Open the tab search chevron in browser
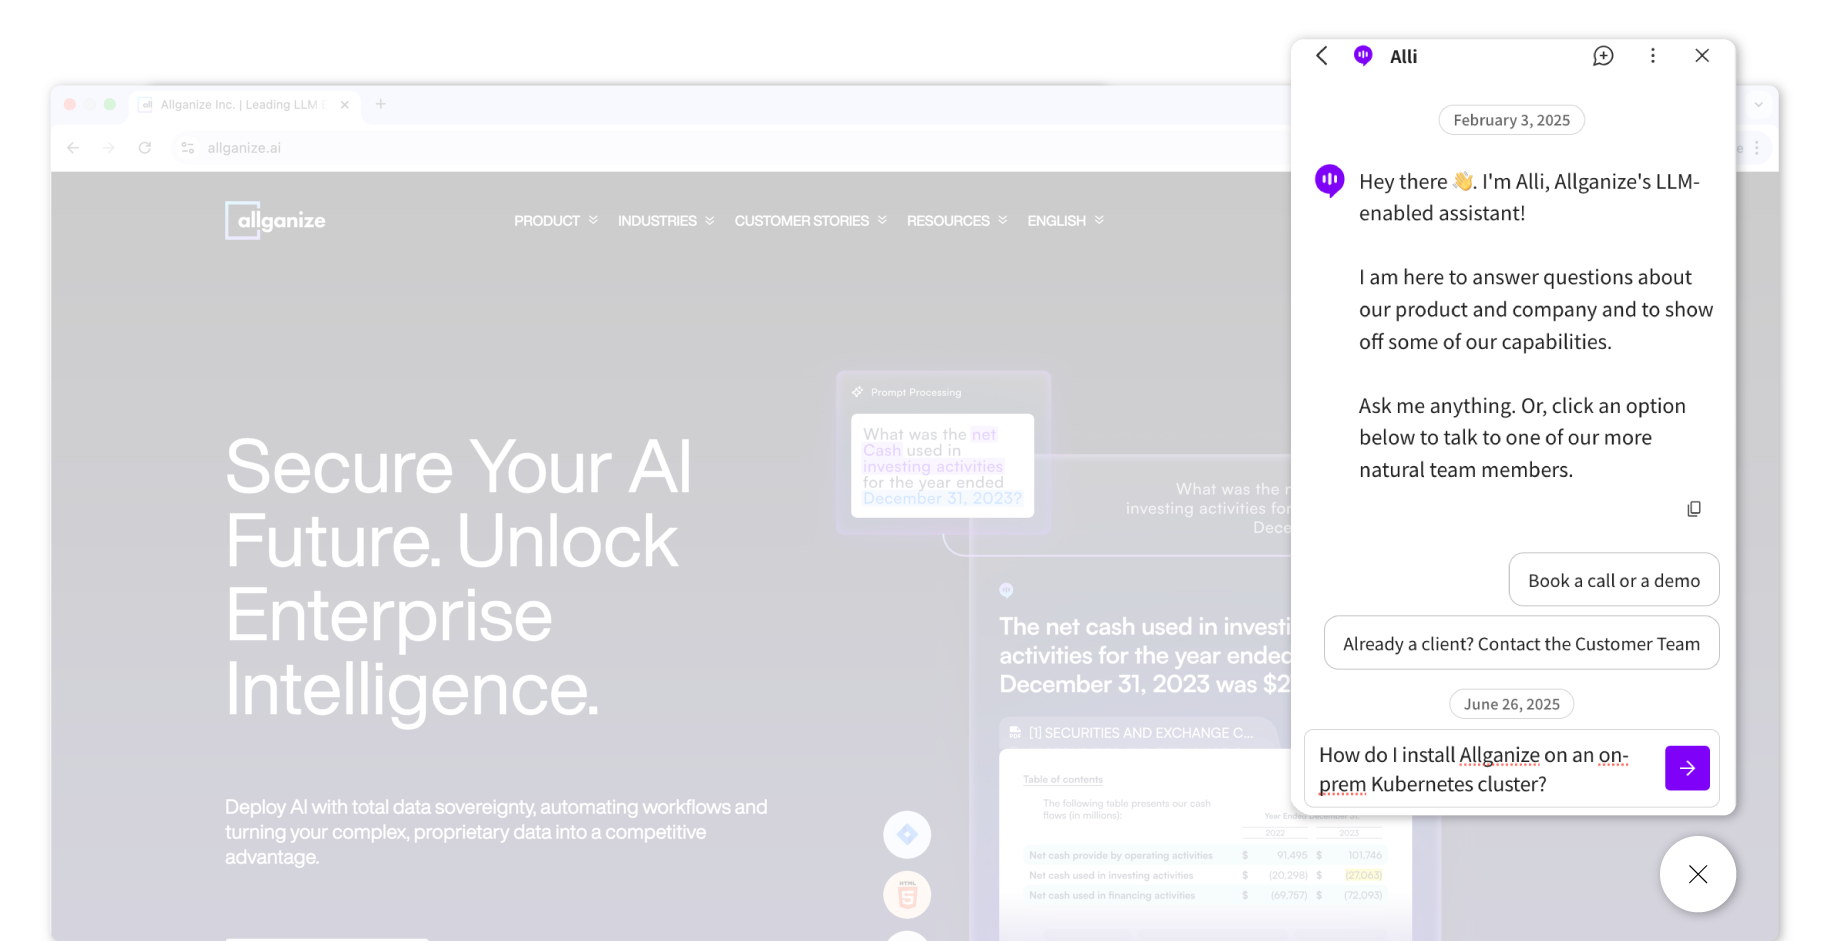1829x941 pixels. pos(1758,104)
